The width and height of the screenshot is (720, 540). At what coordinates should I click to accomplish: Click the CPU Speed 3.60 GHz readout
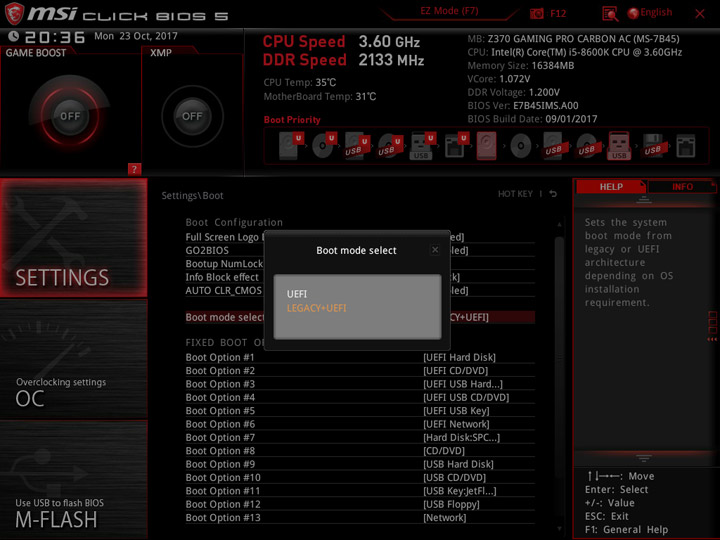click(341, 42)
